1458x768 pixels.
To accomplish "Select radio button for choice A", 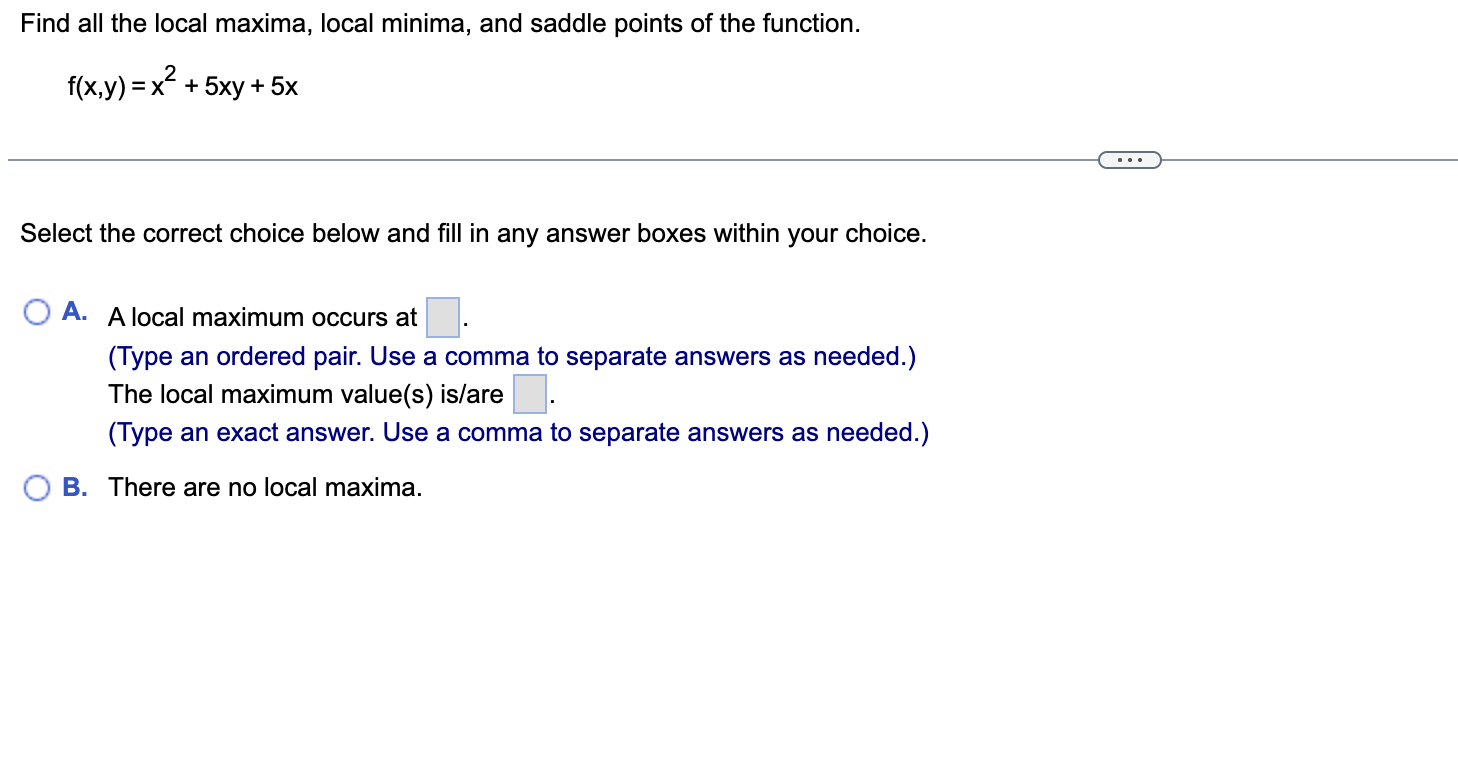I will 36,312.
